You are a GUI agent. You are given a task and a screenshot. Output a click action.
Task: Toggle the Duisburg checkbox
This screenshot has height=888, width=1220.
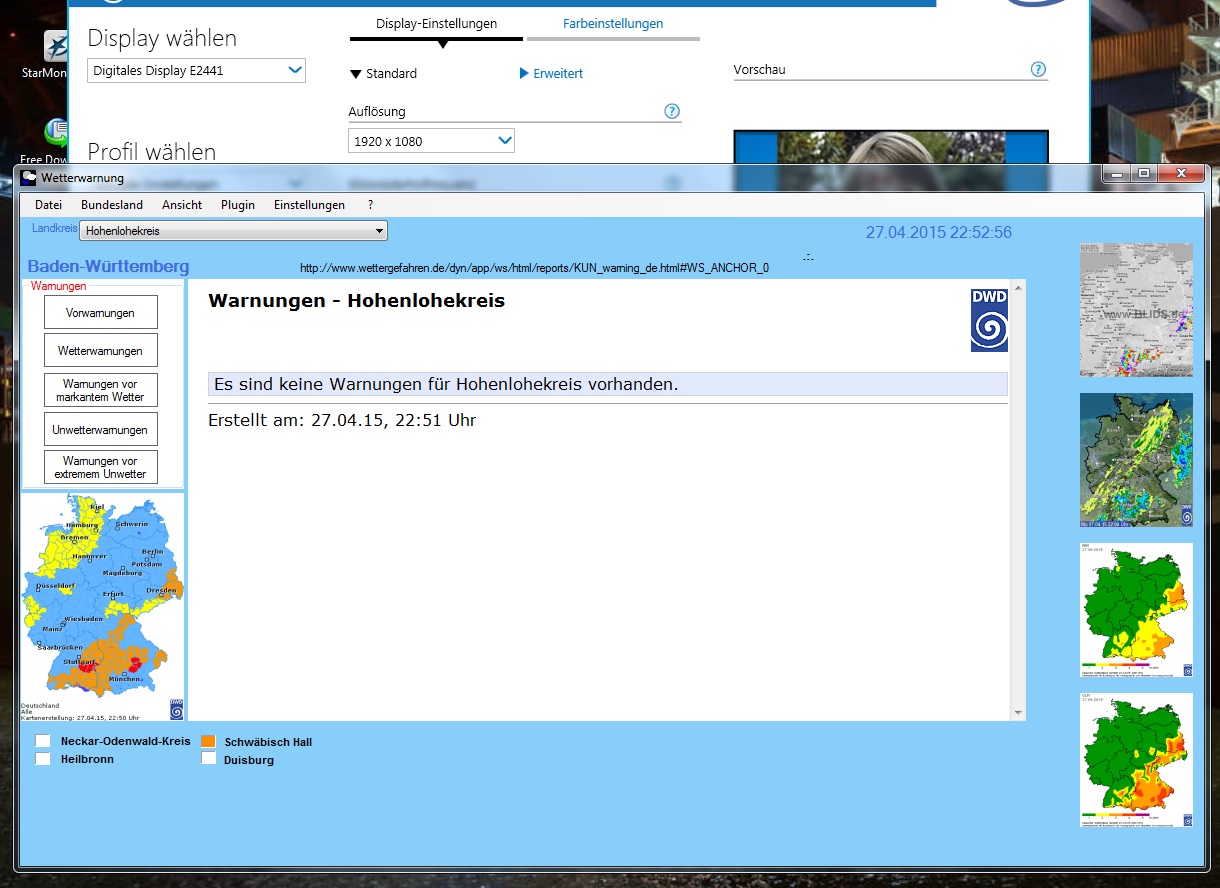click(x=209, y=759)
